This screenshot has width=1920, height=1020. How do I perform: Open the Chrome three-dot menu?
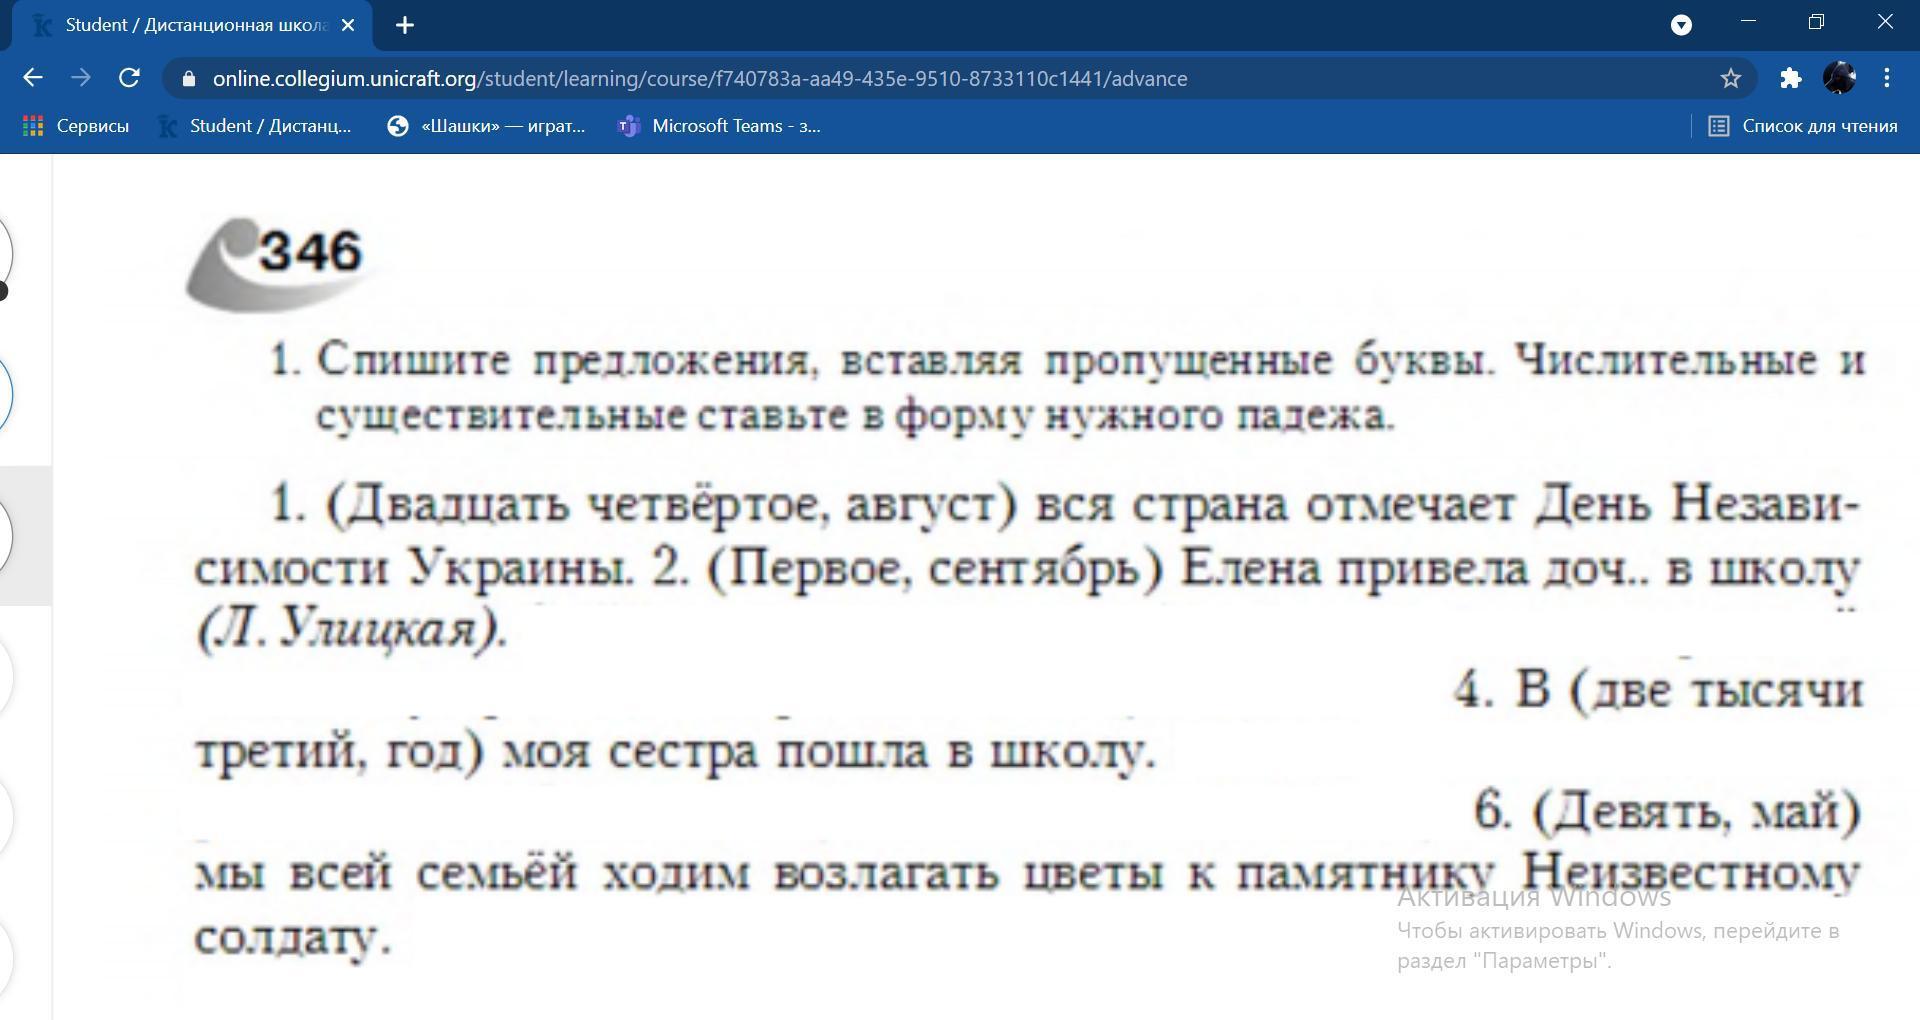click(x=1886, y=78)
